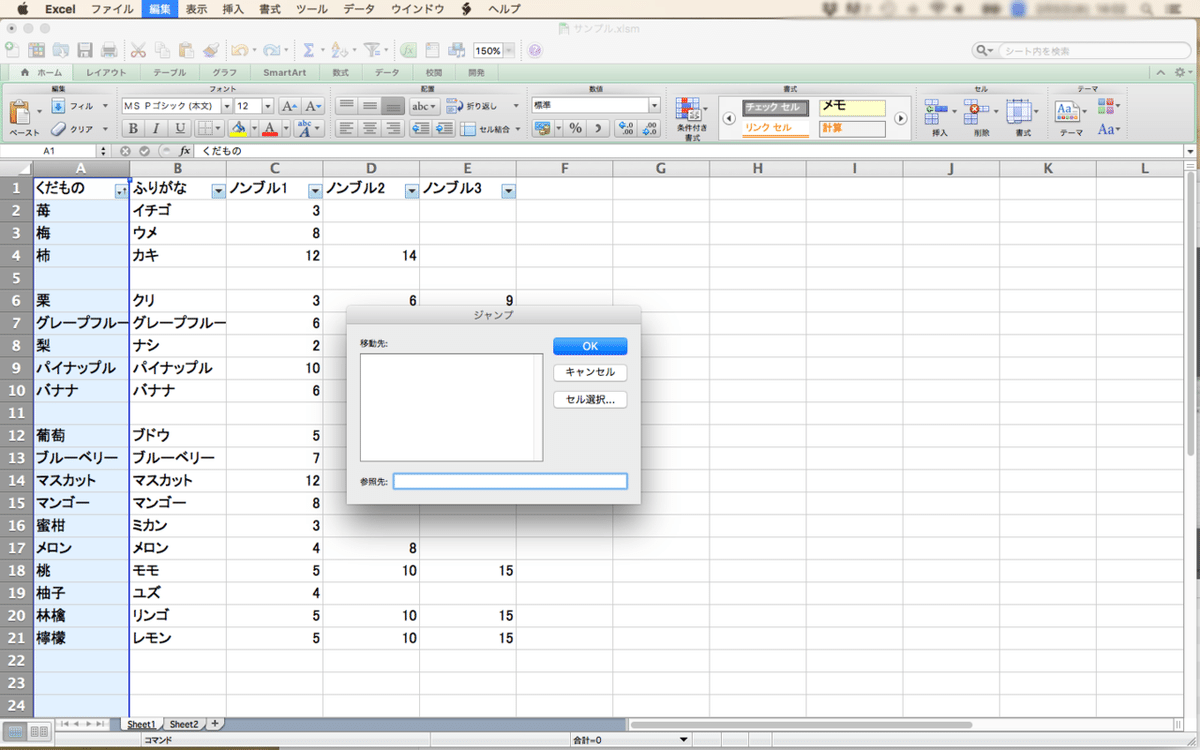
Task: Open the ノンブル3 column filter dropdown
Action: [x=508, y=191]
